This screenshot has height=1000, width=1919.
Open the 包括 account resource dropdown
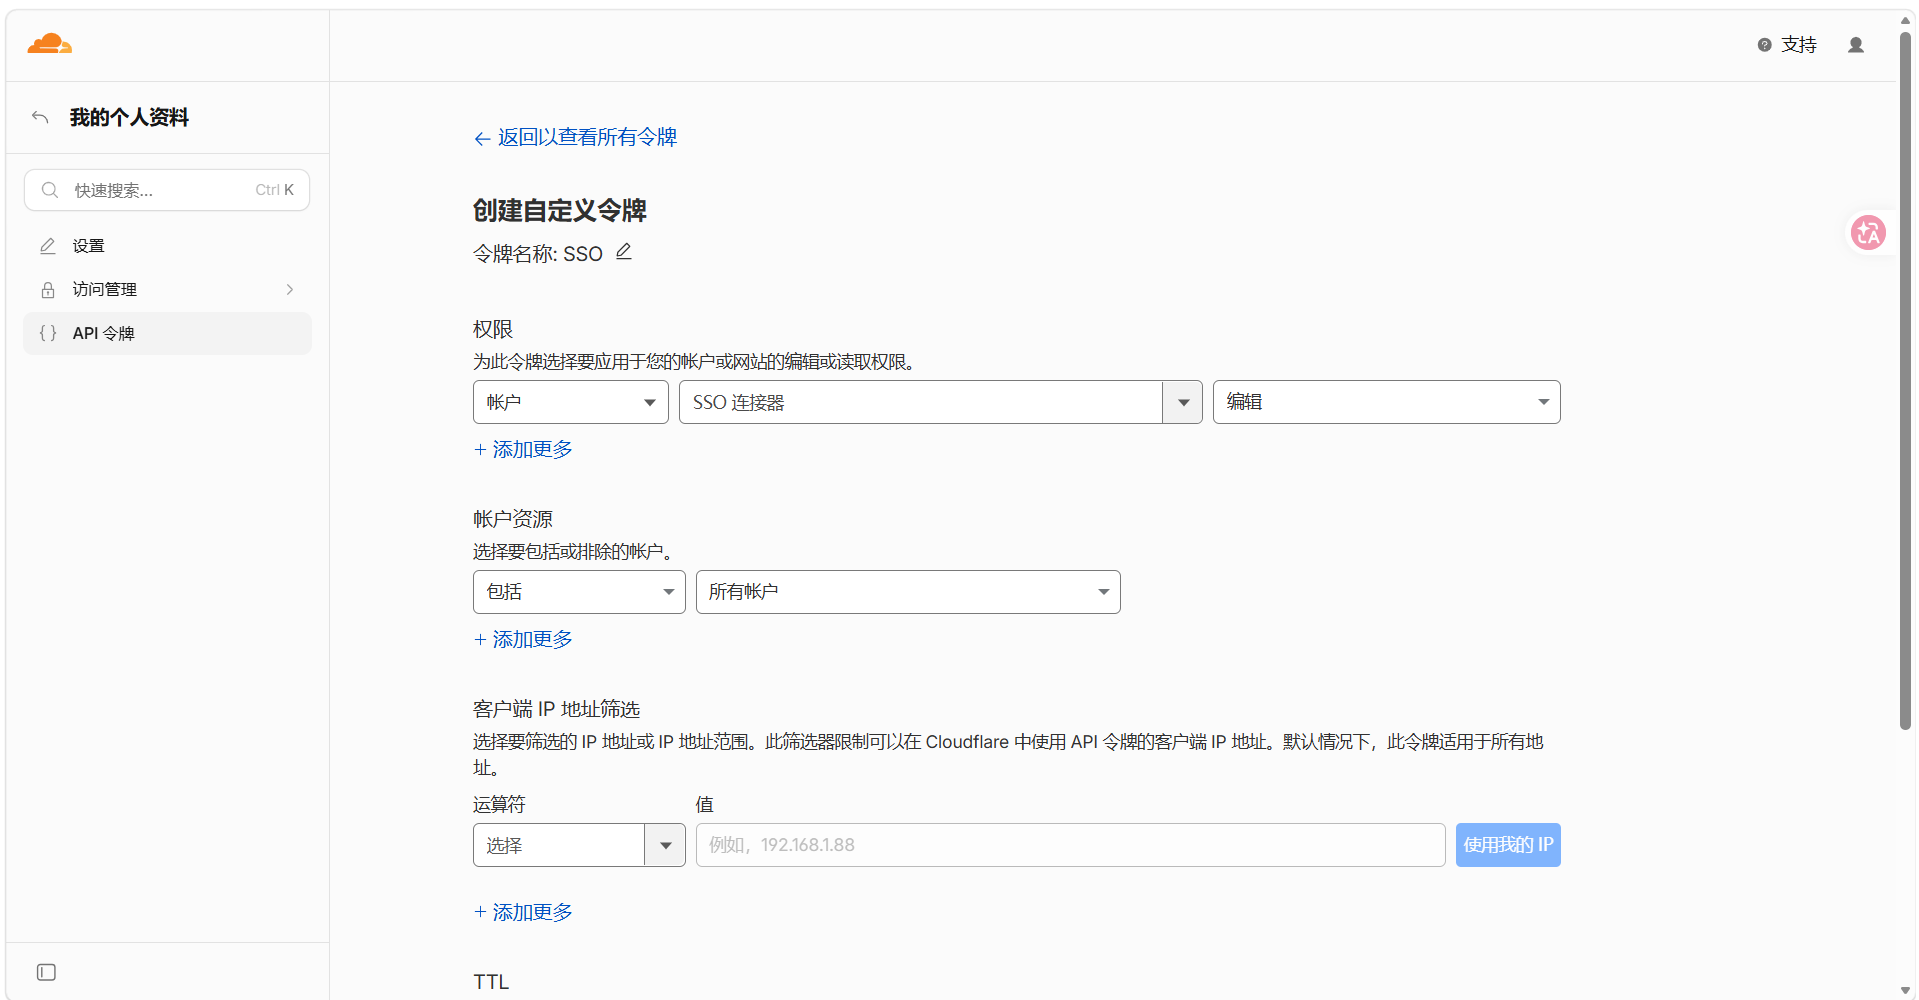pos(579,592)
